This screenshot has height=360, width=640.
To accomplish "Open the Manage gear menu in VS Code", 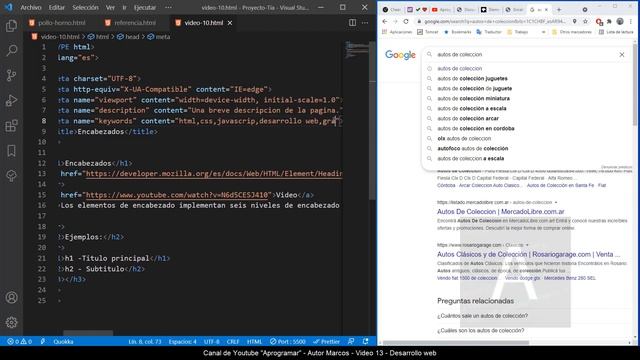I will (11, 322).
